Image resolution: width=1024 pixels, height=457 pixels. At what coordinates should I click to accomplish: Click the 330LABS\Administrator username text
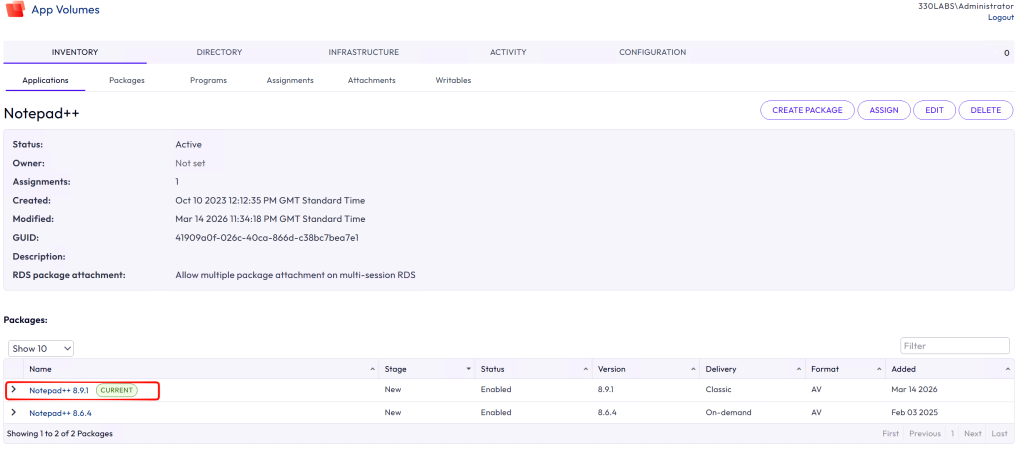[x=966, y=6]
